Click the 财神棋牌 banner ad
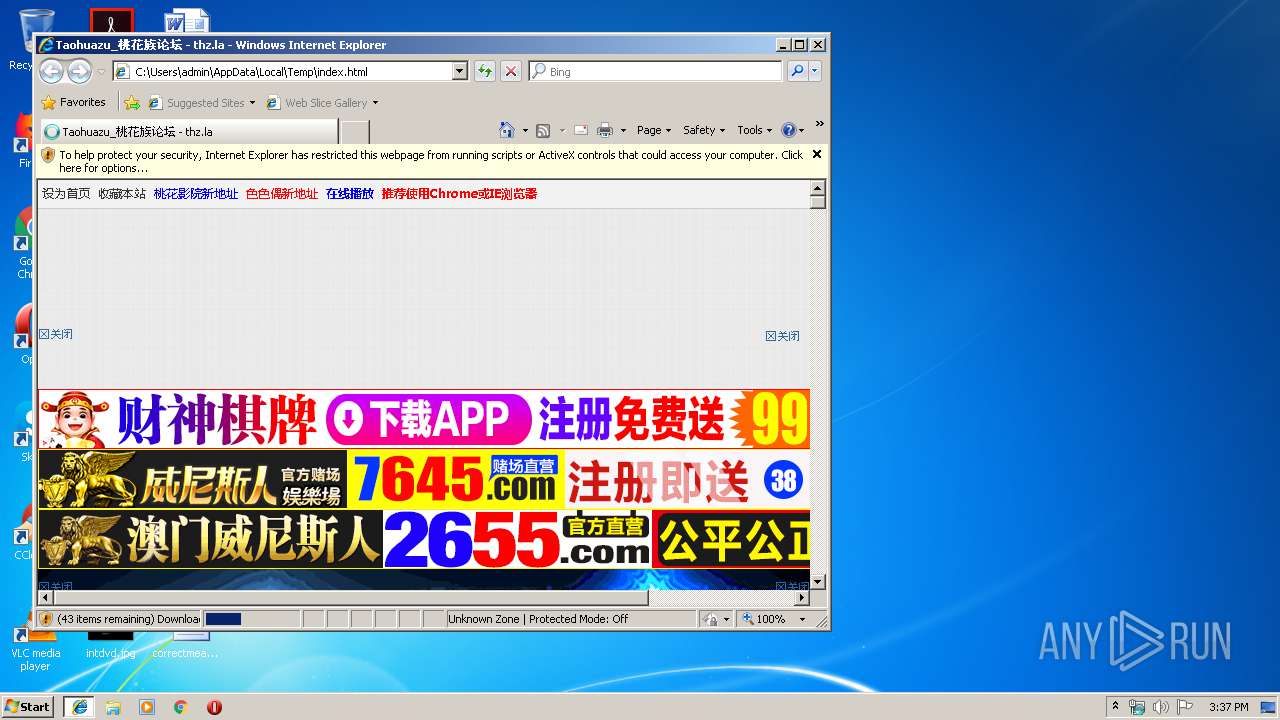Image resolution: width=1280 pixels, height=720 pixels. click(x=424, y=419)
